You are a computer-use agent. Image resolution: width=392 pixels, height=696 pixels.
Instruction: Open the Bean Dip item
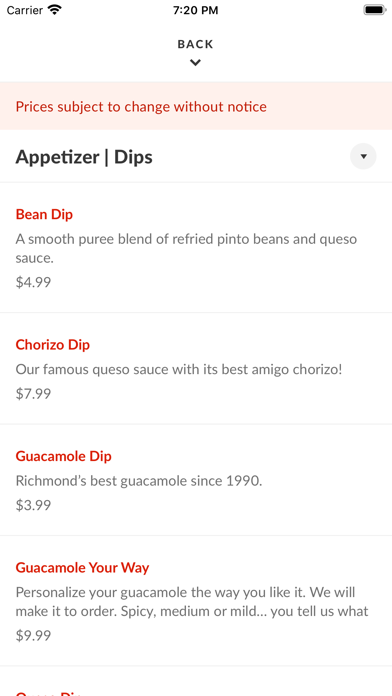(x=196, y=247)
